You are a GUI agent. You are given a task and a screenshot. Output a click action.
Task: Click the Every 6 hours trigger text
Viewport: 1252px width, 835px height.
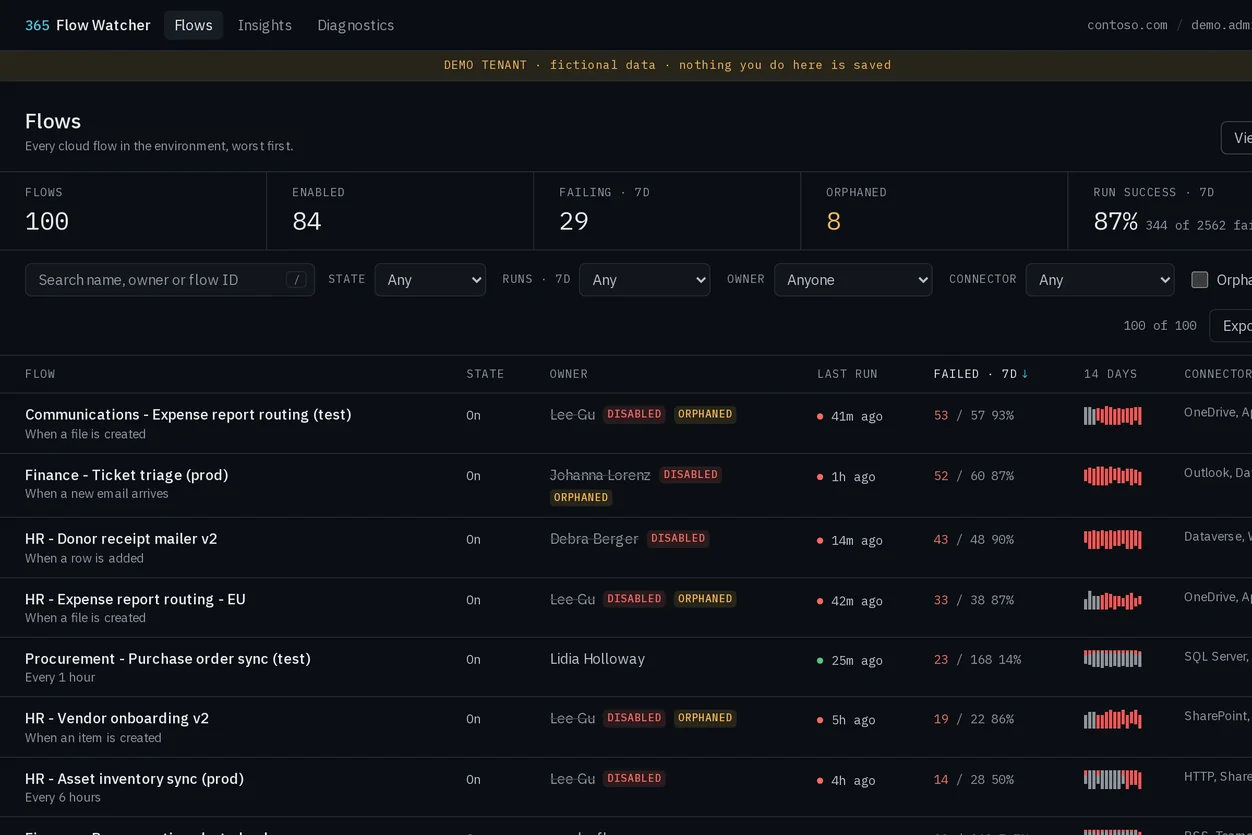pyautogui.click(x=63, y=797)
